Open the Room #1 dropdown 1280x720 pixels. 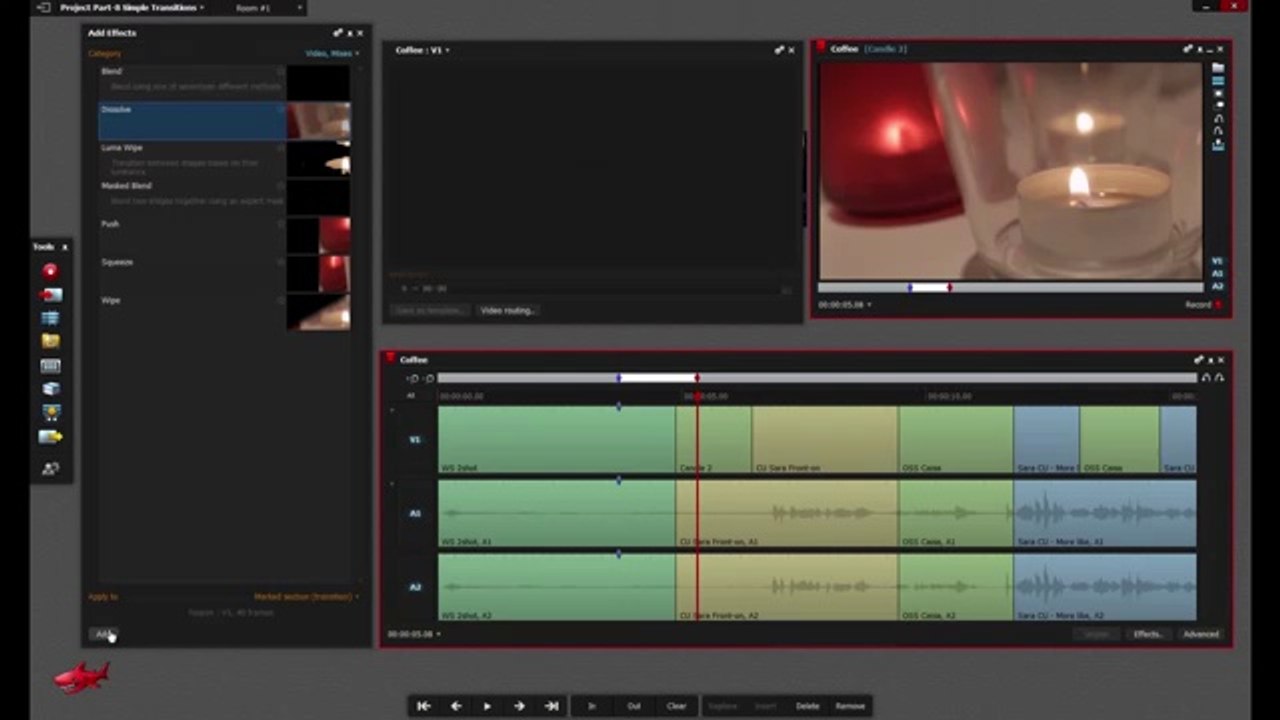tap(268, 8)
